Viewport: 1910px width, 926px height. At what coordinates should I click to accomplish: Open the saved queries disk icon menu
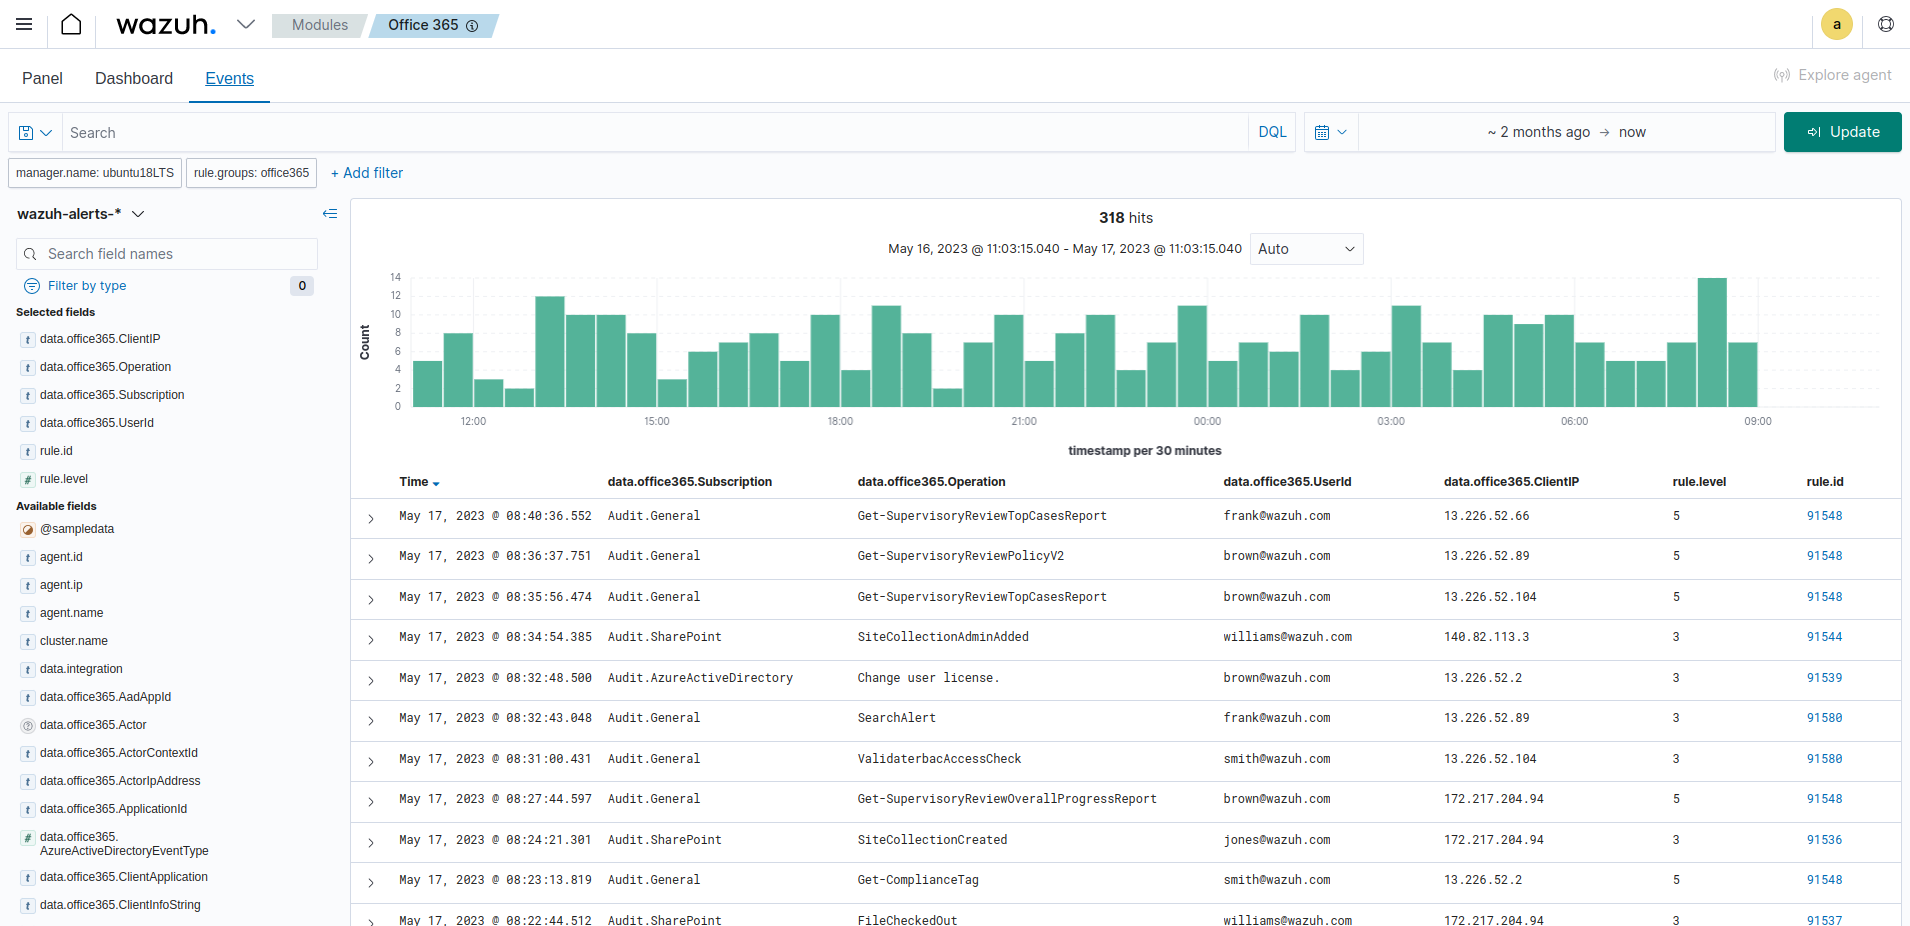[x=35, y=133]
